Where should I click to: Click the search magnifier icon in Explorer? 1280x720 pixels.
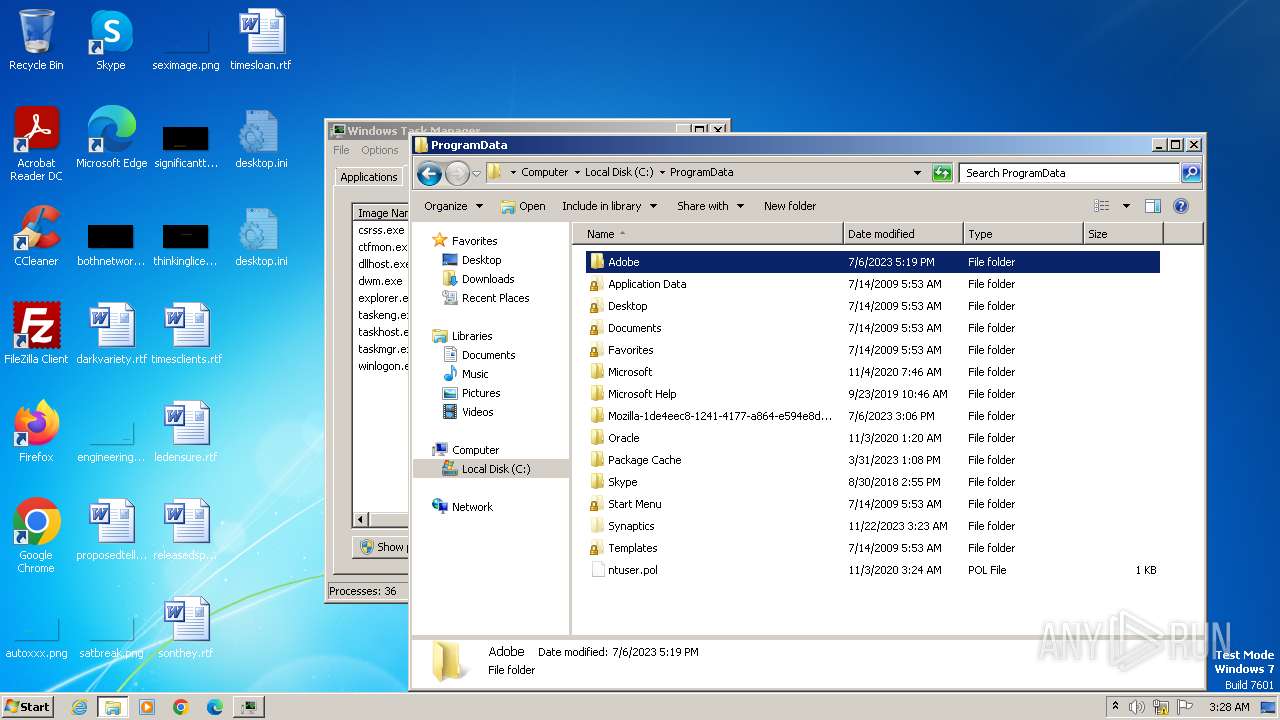[1191, 173]
